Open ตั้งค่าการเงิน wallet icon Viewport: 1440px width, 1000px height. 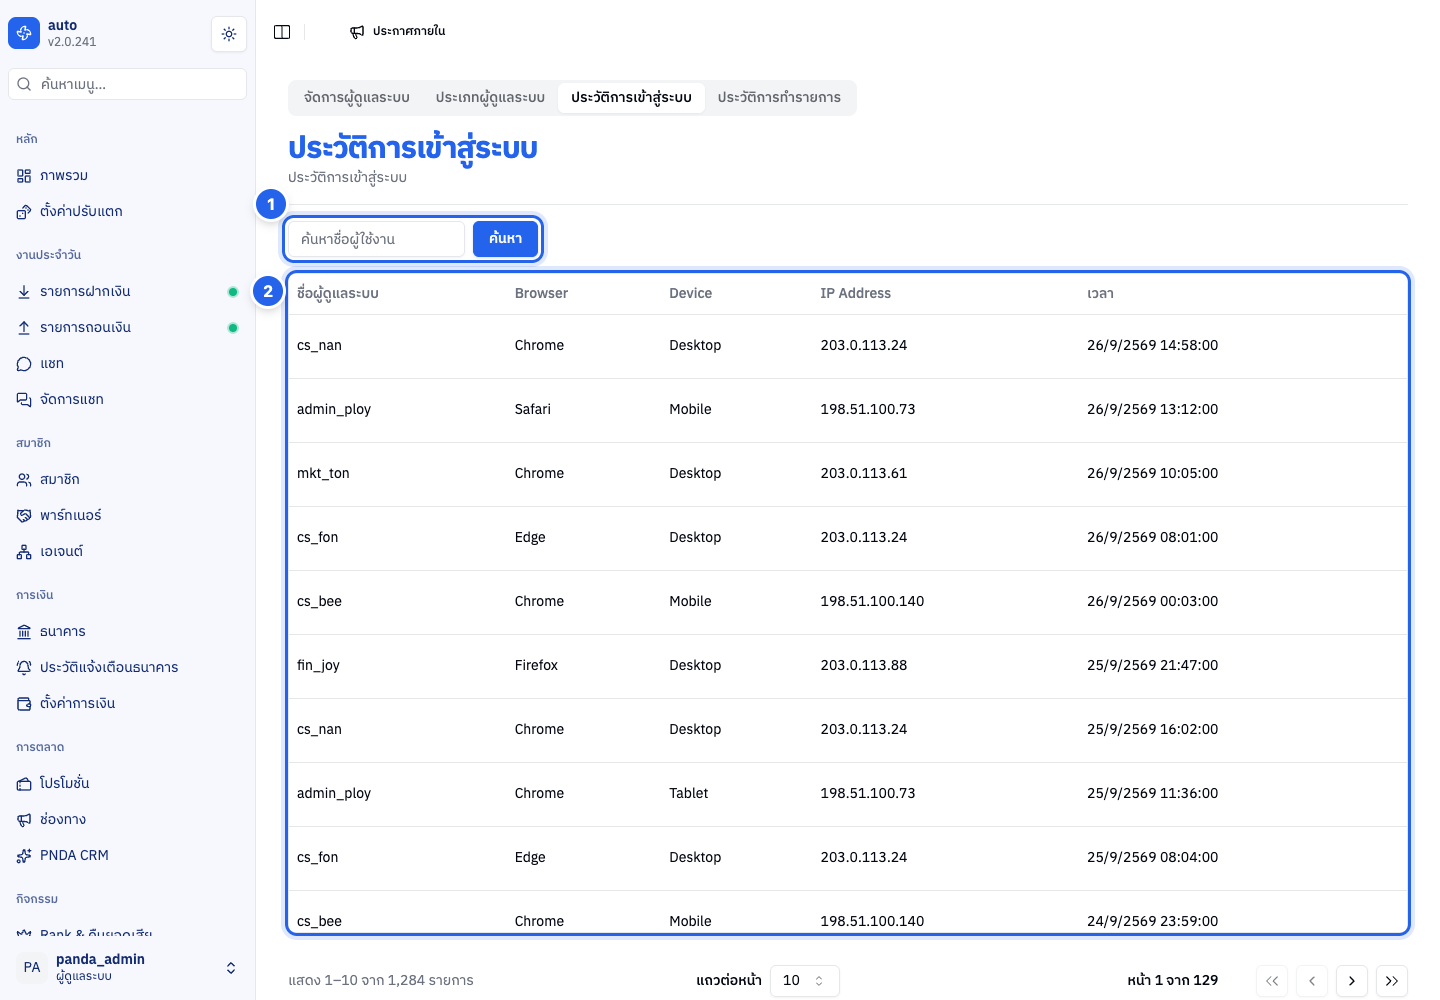24,704
